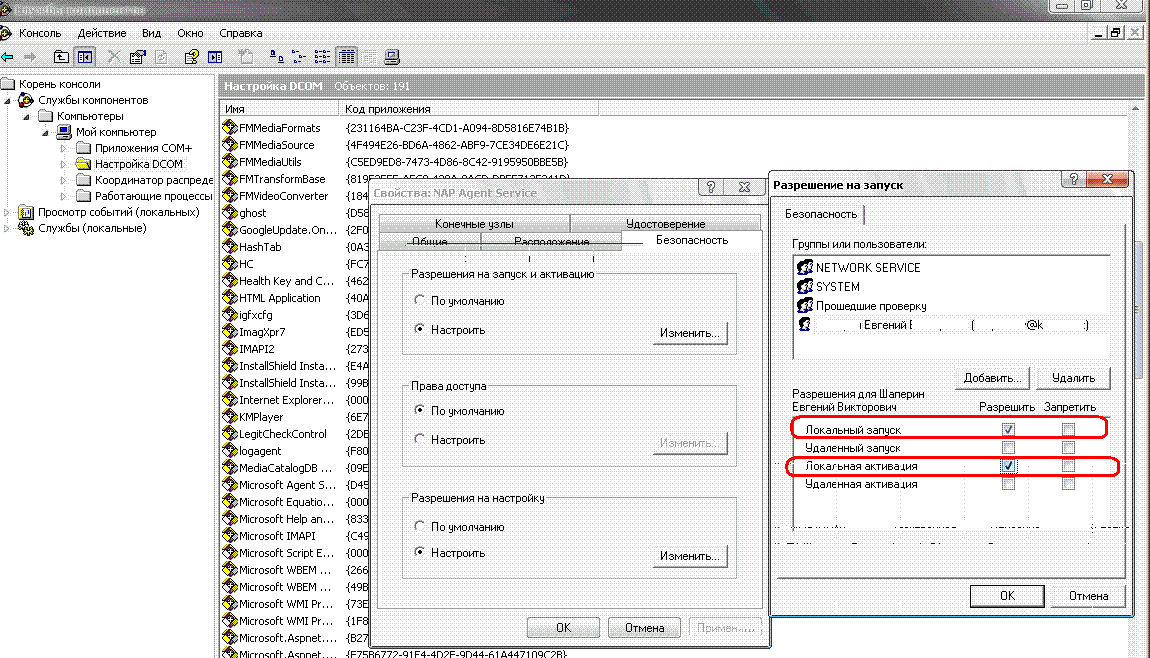Click the Back arrow in the toolbar
The image size is (1150, 658).
(x=8, y=57)
